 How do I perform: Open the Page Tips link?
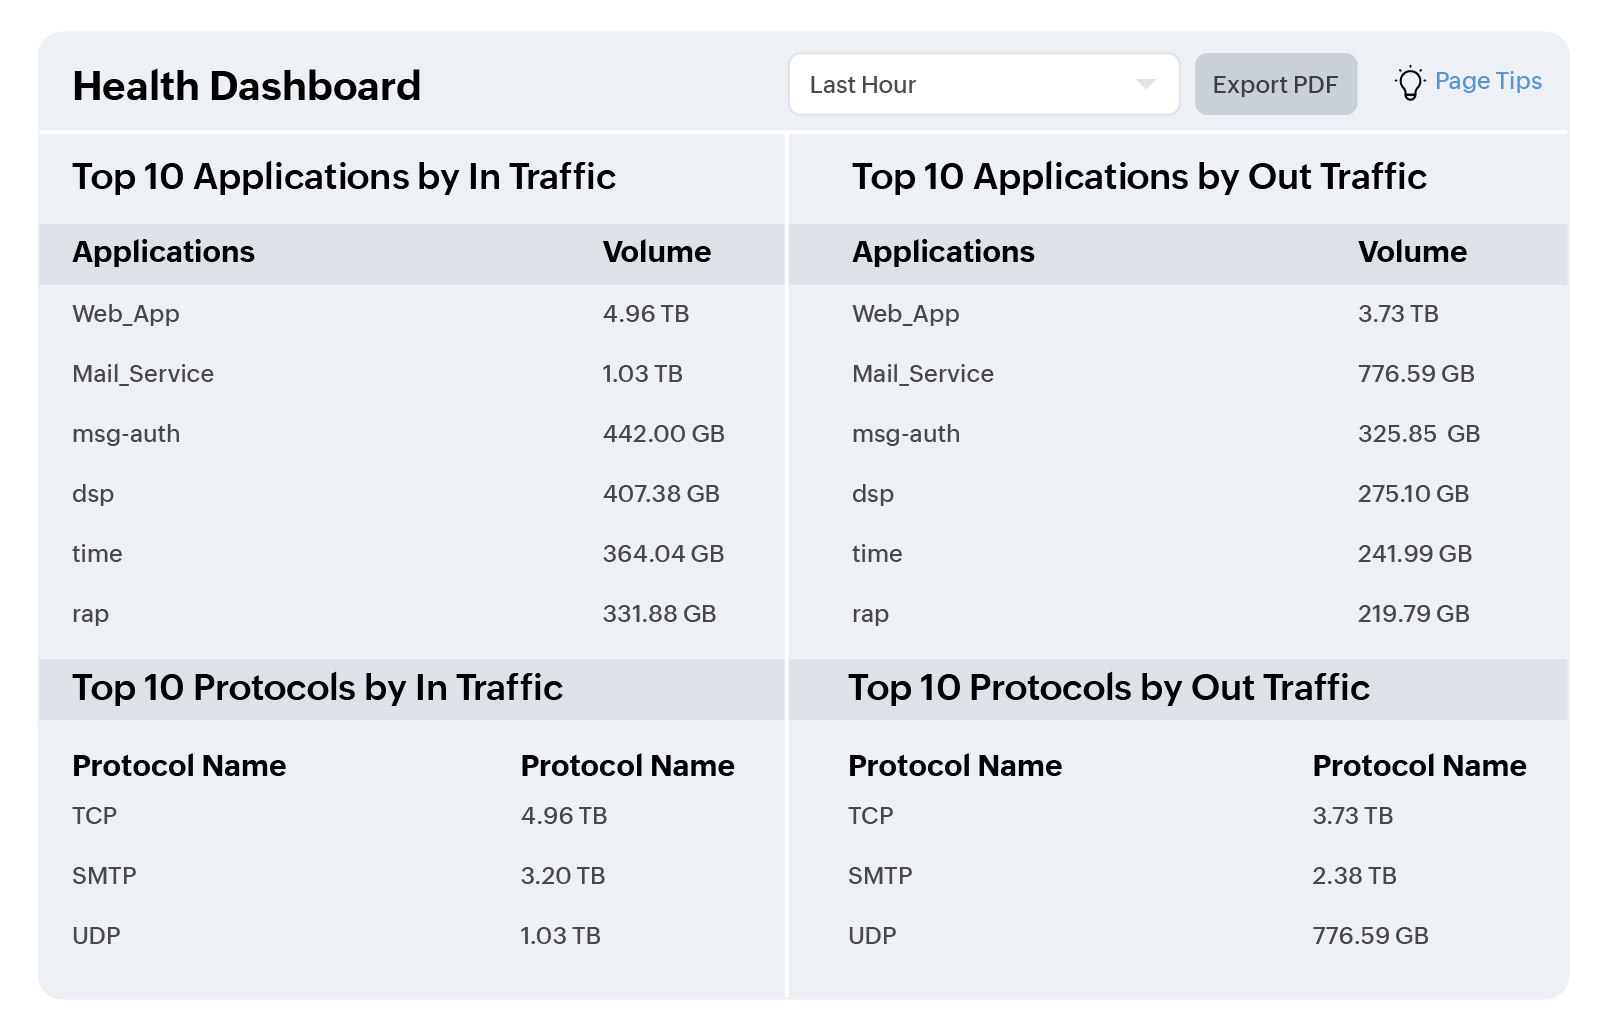[x=1488, y=81]
